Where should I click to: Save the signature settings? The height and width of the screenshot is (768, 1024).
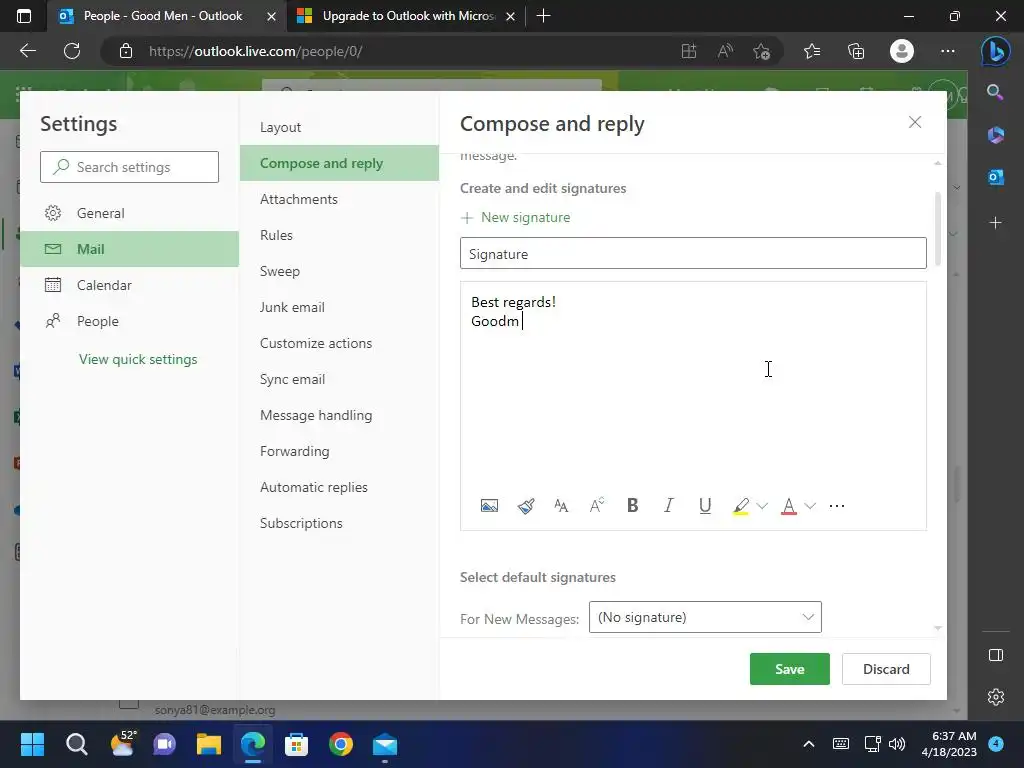coord(790,669)
